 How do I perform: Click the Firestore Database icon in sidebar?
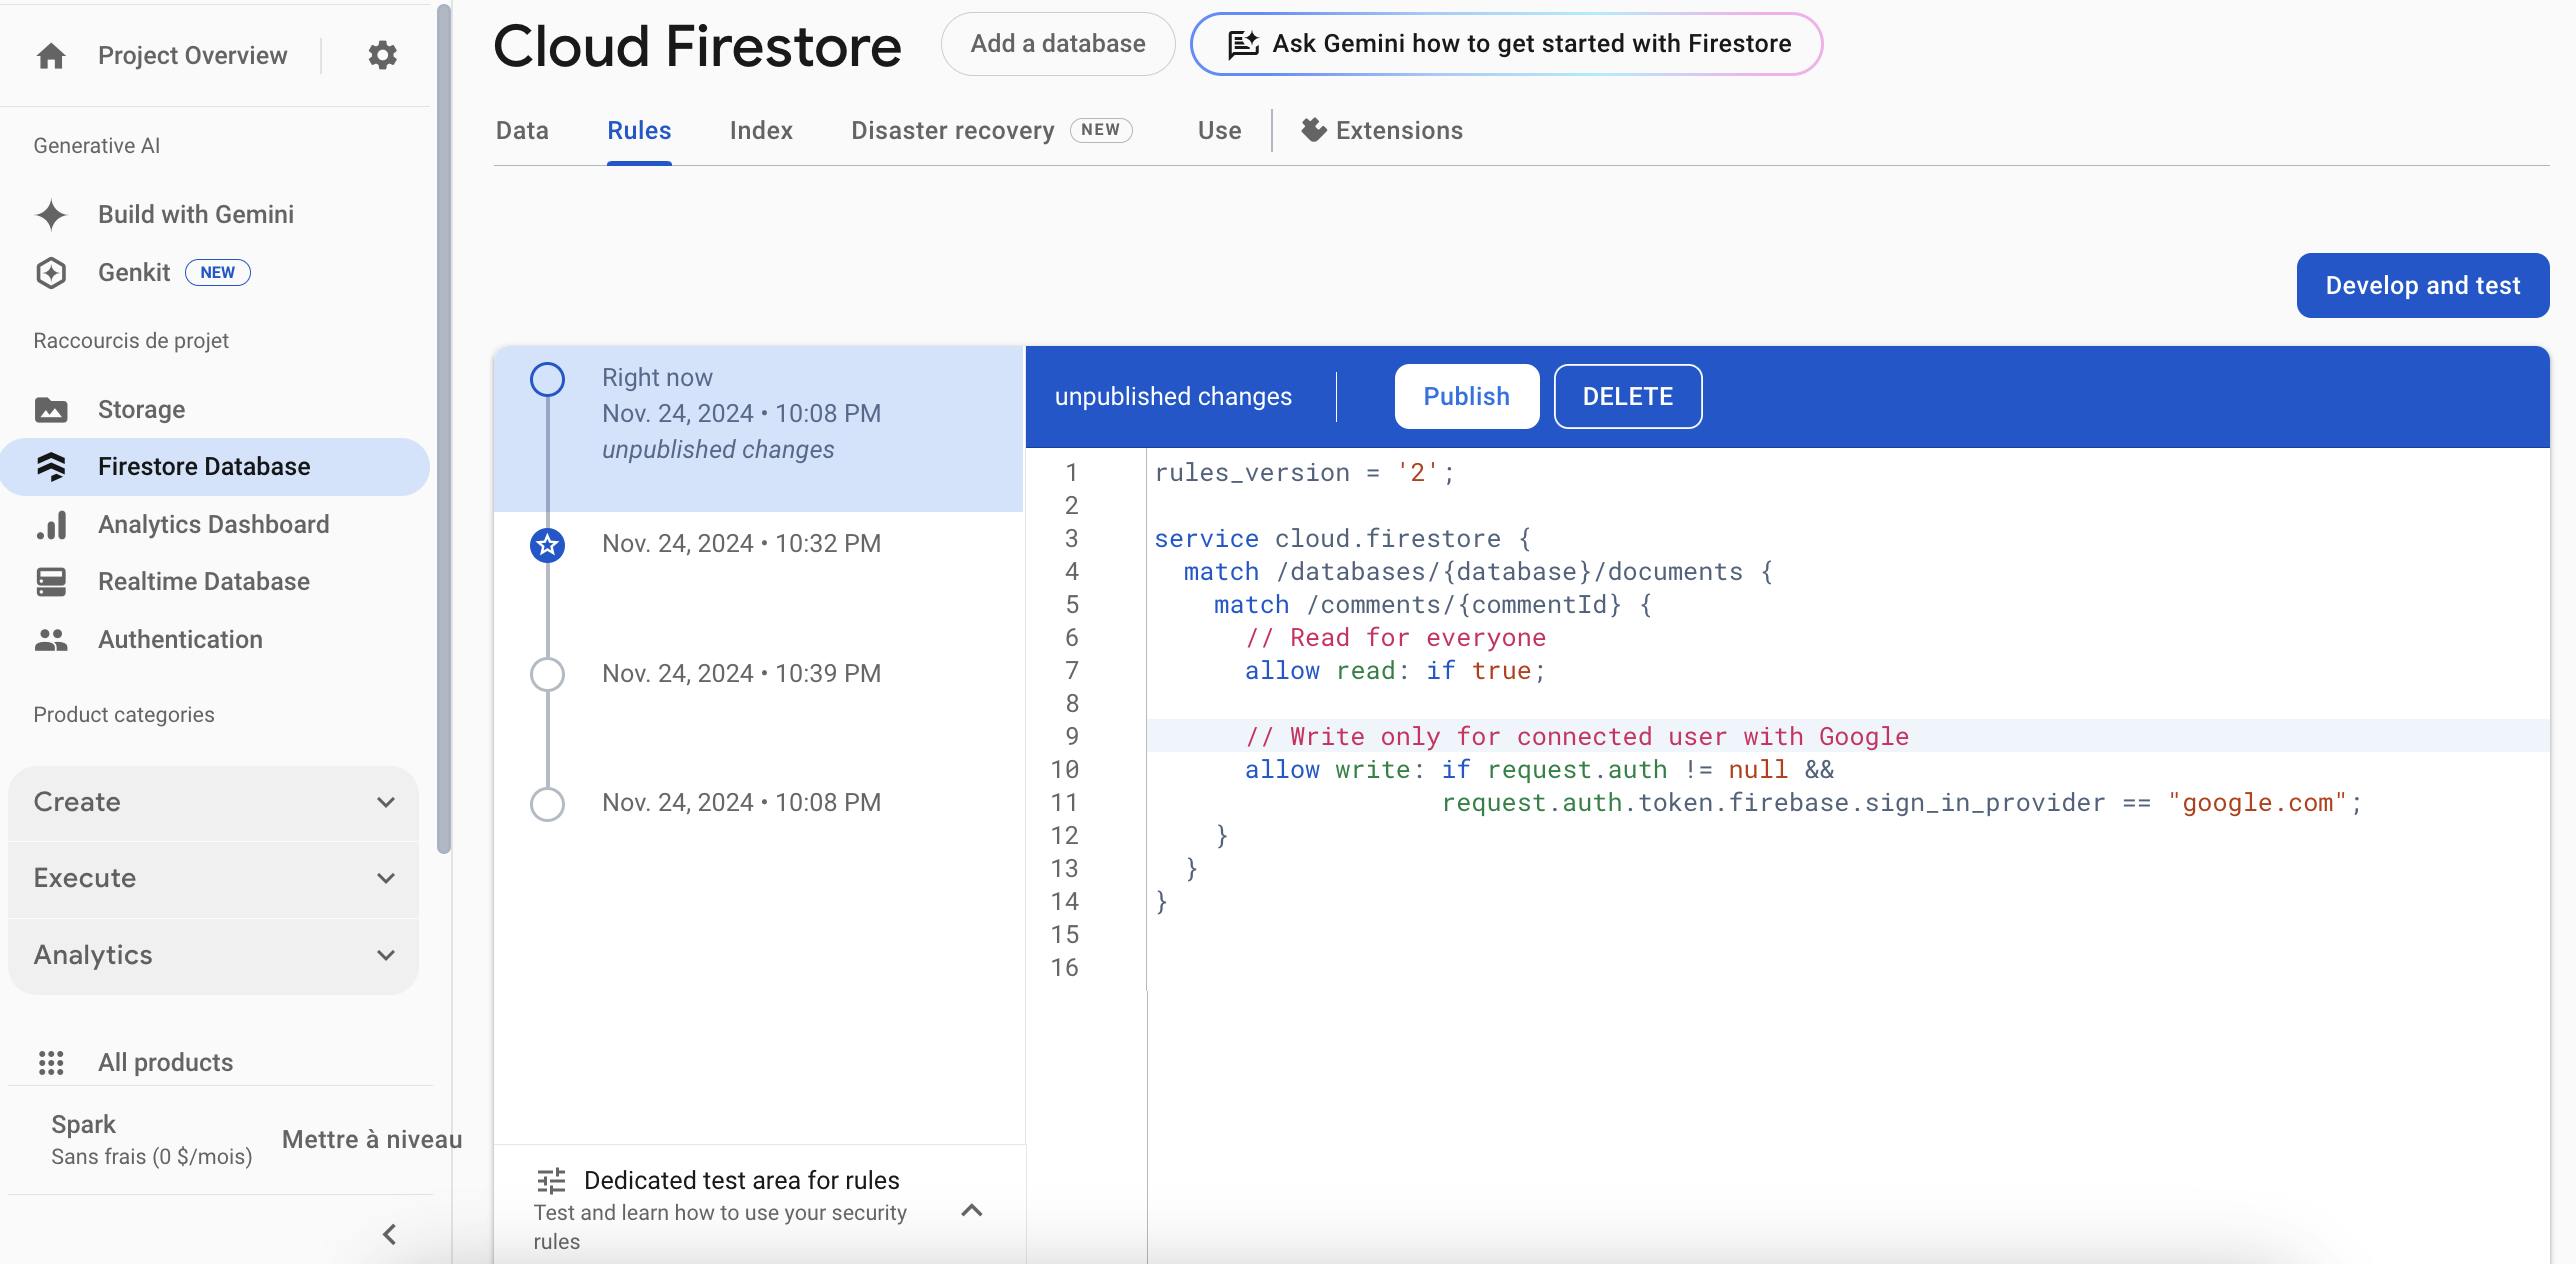coord(51,467)
